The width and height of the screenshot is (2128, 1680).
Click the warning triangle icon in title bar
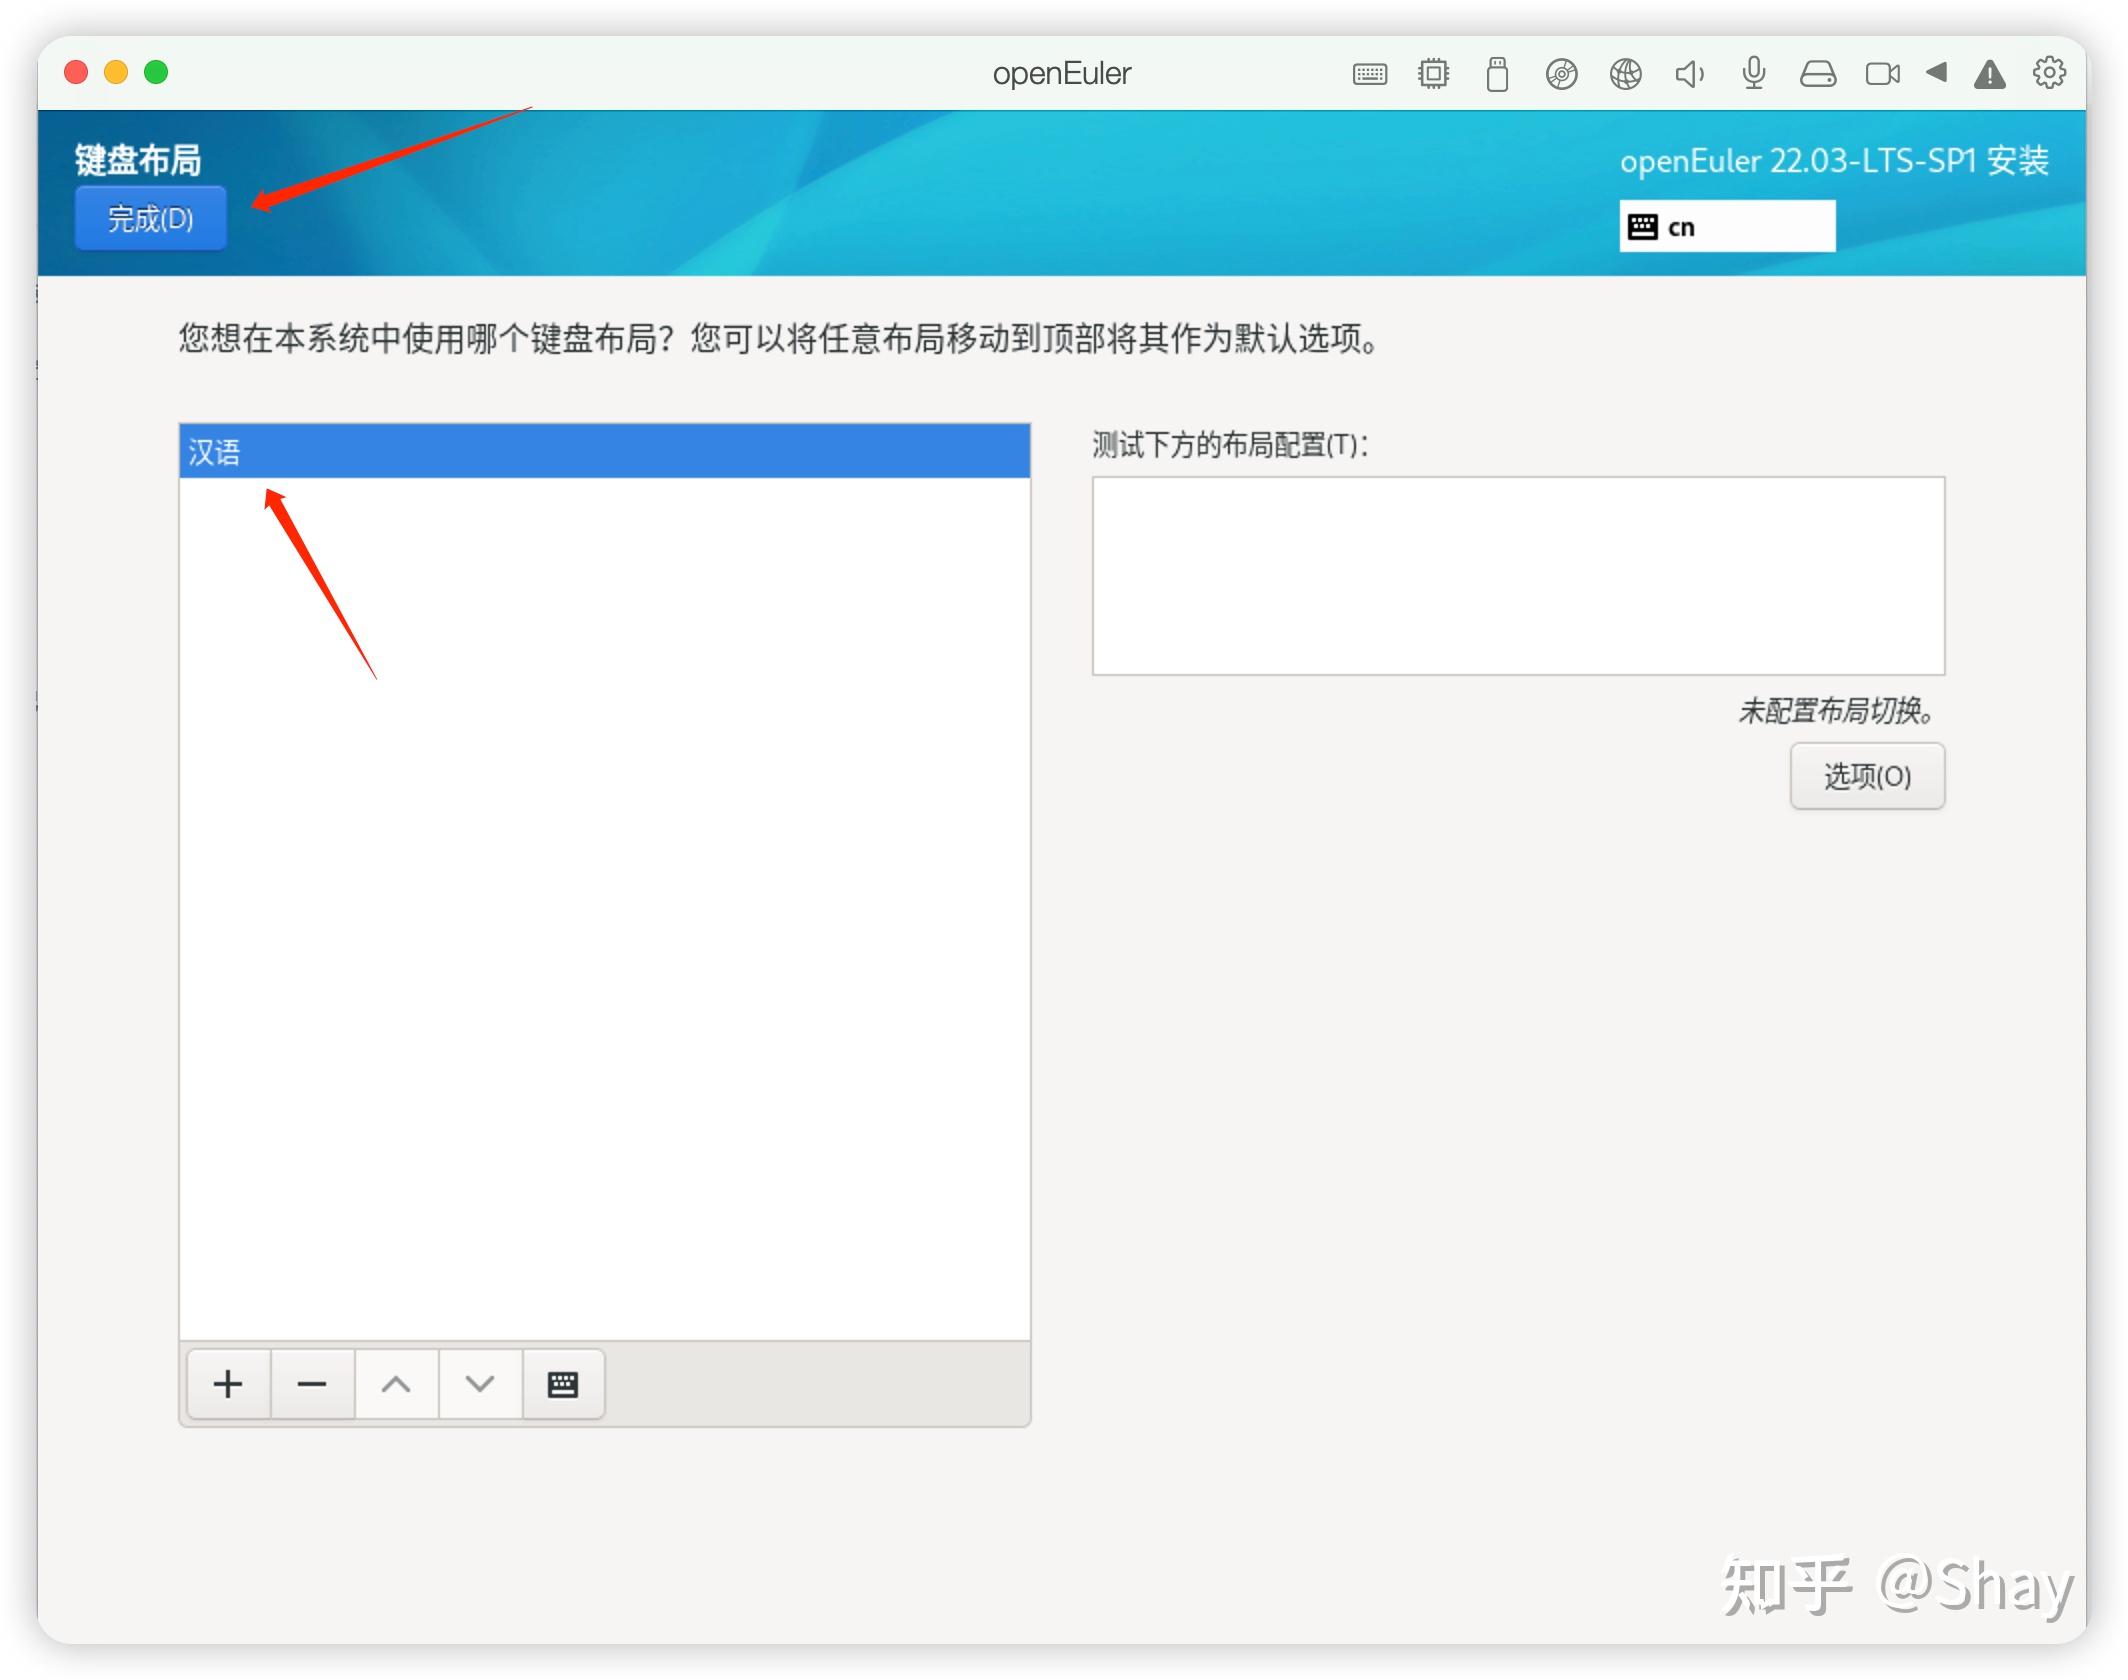(1990, 73)
